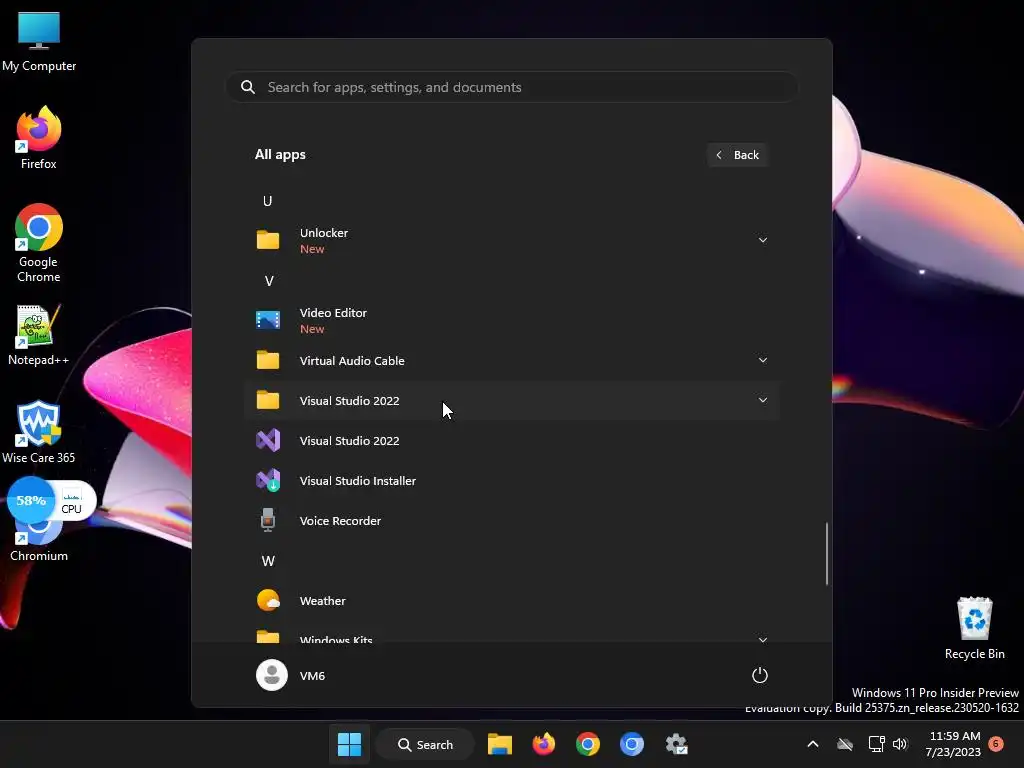This screenshot has height=768, width=1024.
Task: Open network status tray icon
Action: point(876,744)
